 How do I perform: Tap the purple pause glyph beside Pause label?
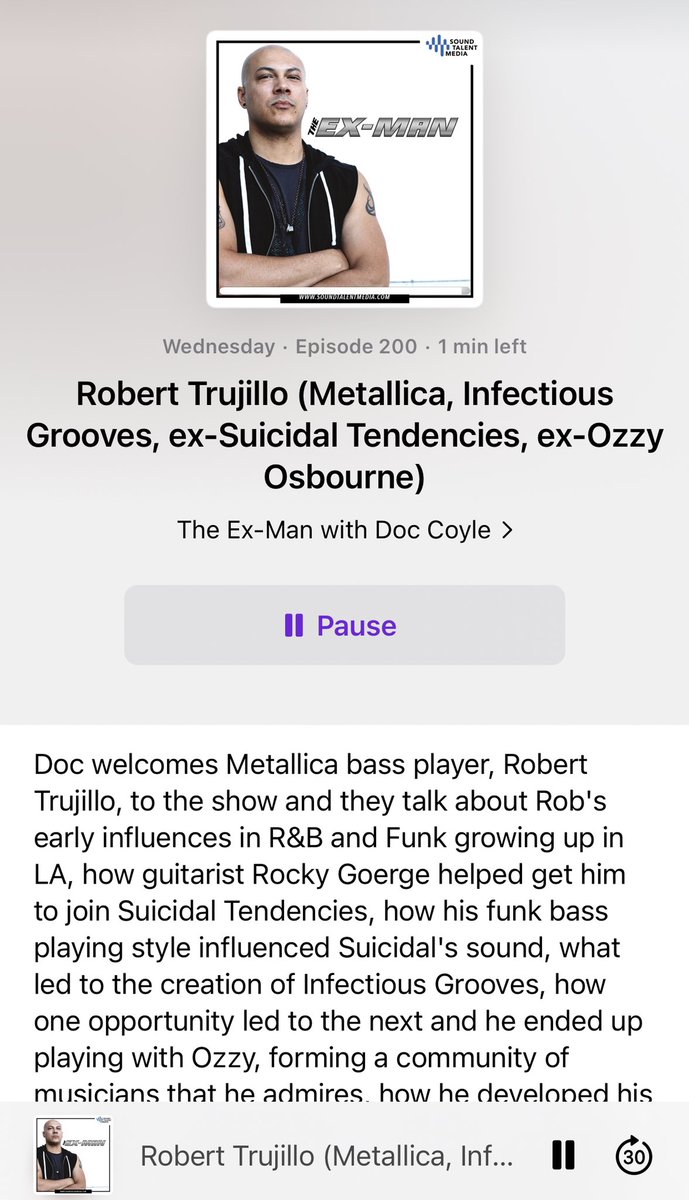[x=293, y=626]
